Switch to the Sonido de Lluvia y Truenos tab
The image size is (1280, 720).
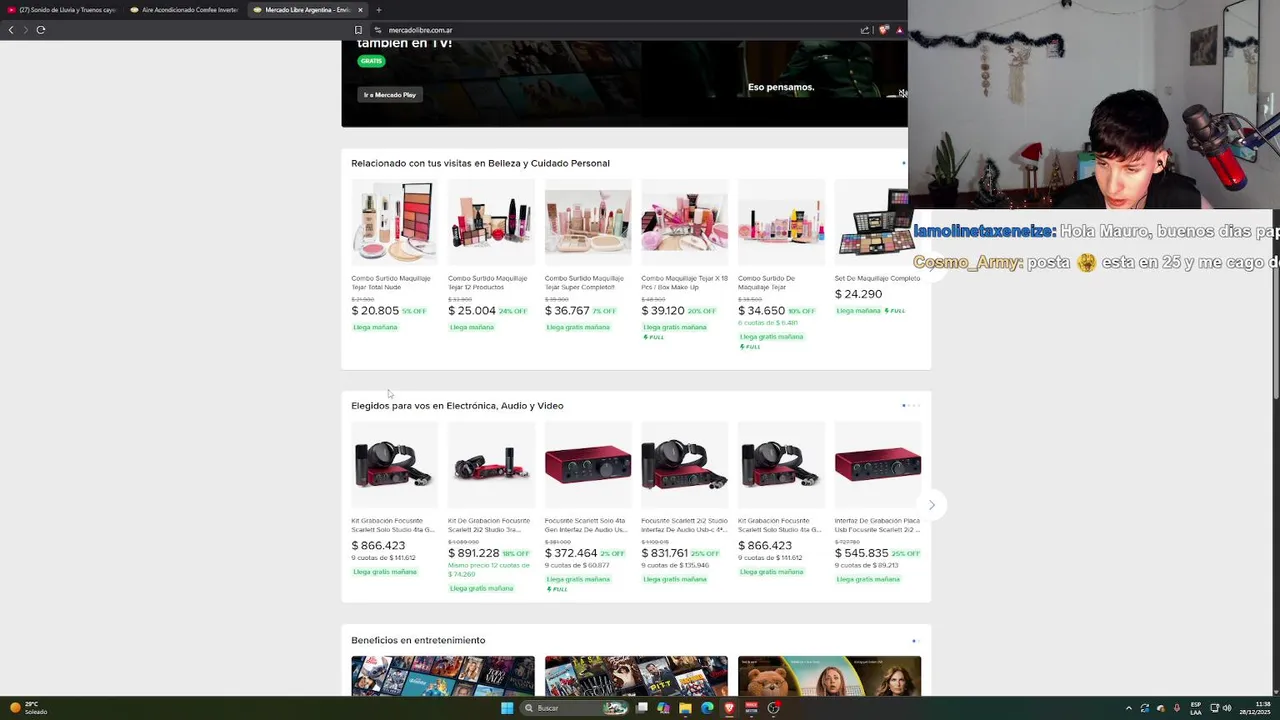point(62,10)
